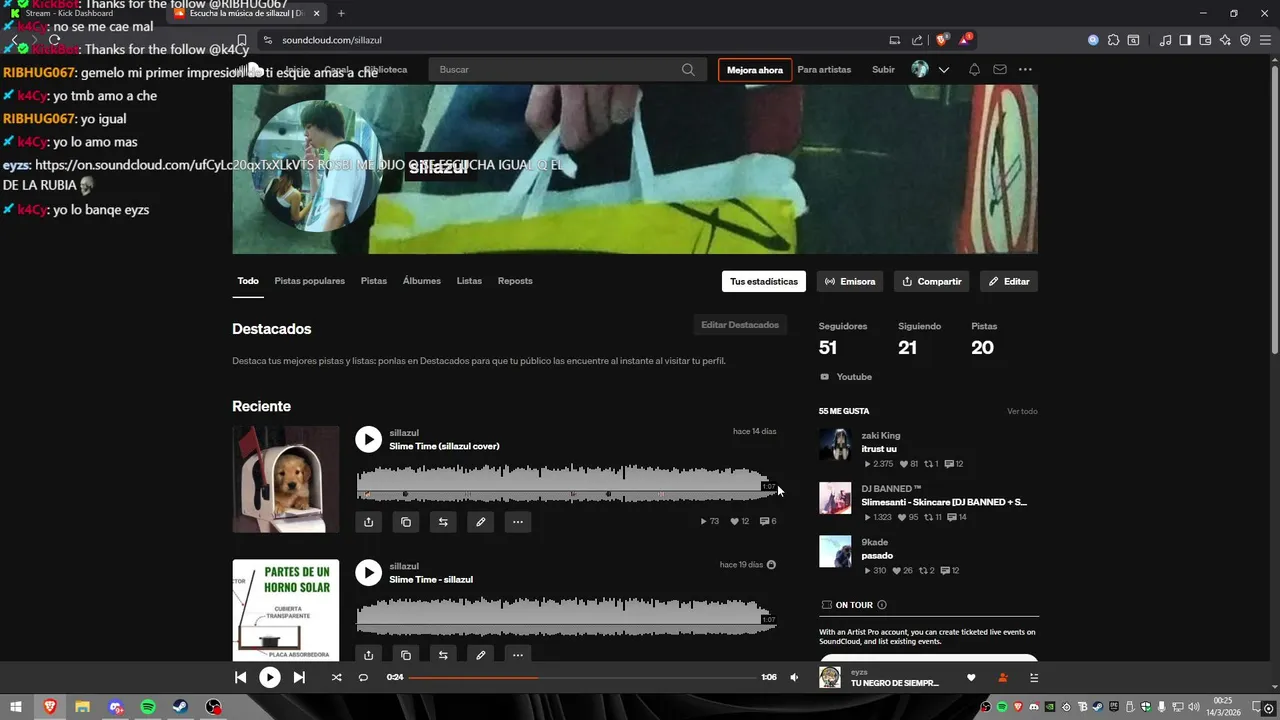
Task: Seek in Slime Time (sillazul cover) waveform
Action: [567, 482]
